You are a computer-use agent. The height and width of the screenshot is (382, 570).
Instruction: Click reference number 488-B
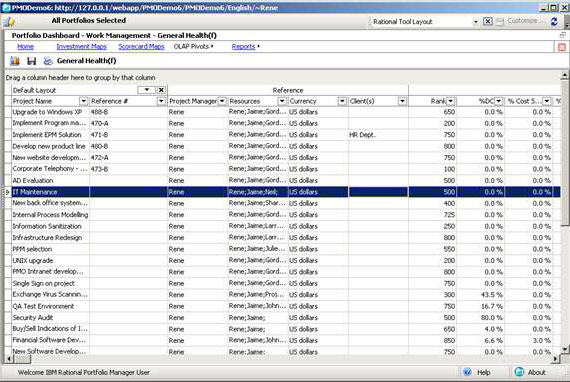[99, 112]
